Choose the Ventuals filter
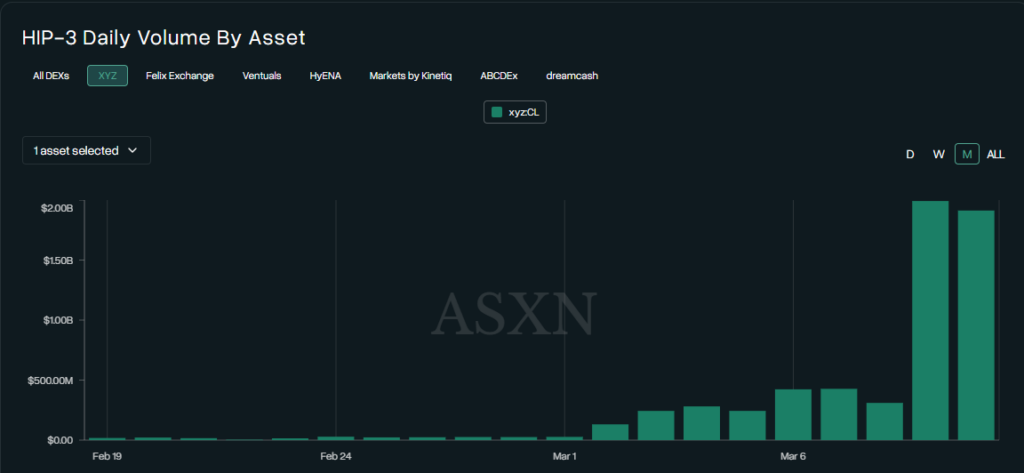 262,75
